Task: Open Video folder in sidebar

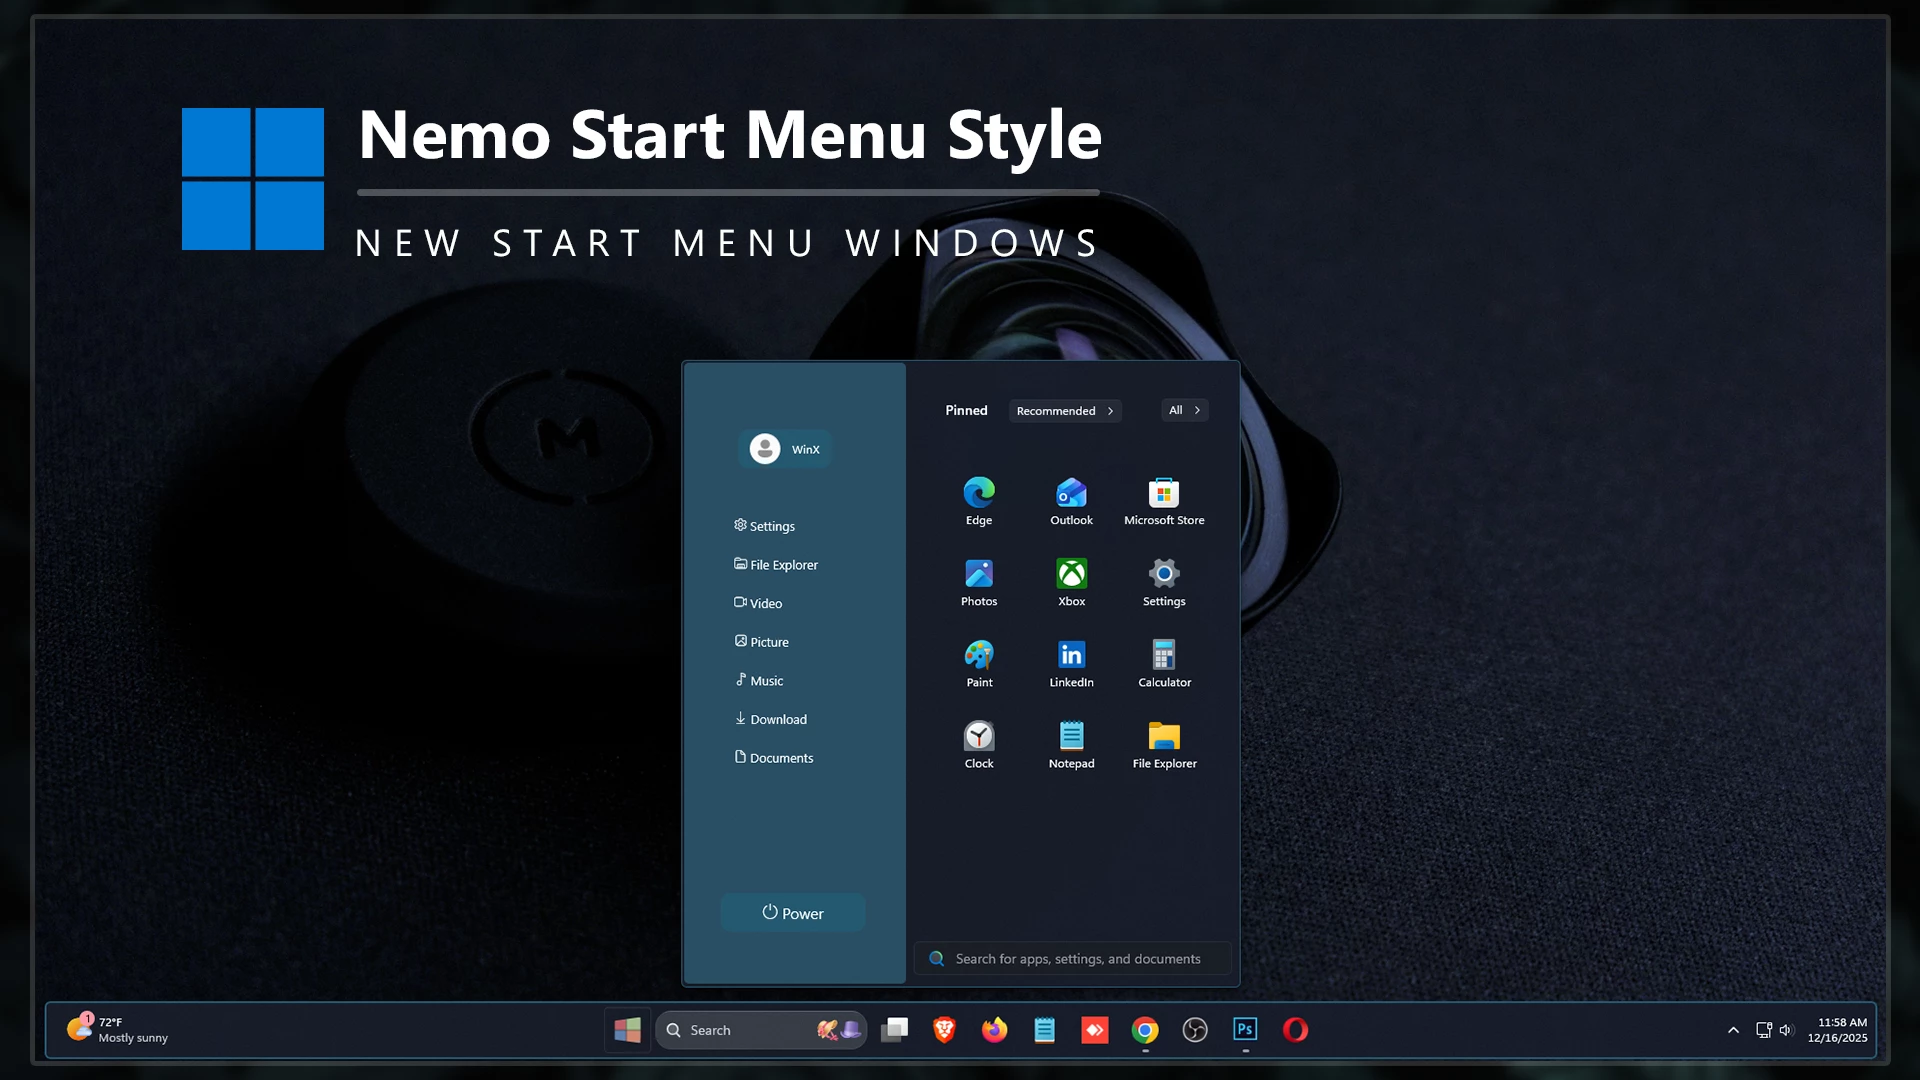Action: (x=758, y=603)
